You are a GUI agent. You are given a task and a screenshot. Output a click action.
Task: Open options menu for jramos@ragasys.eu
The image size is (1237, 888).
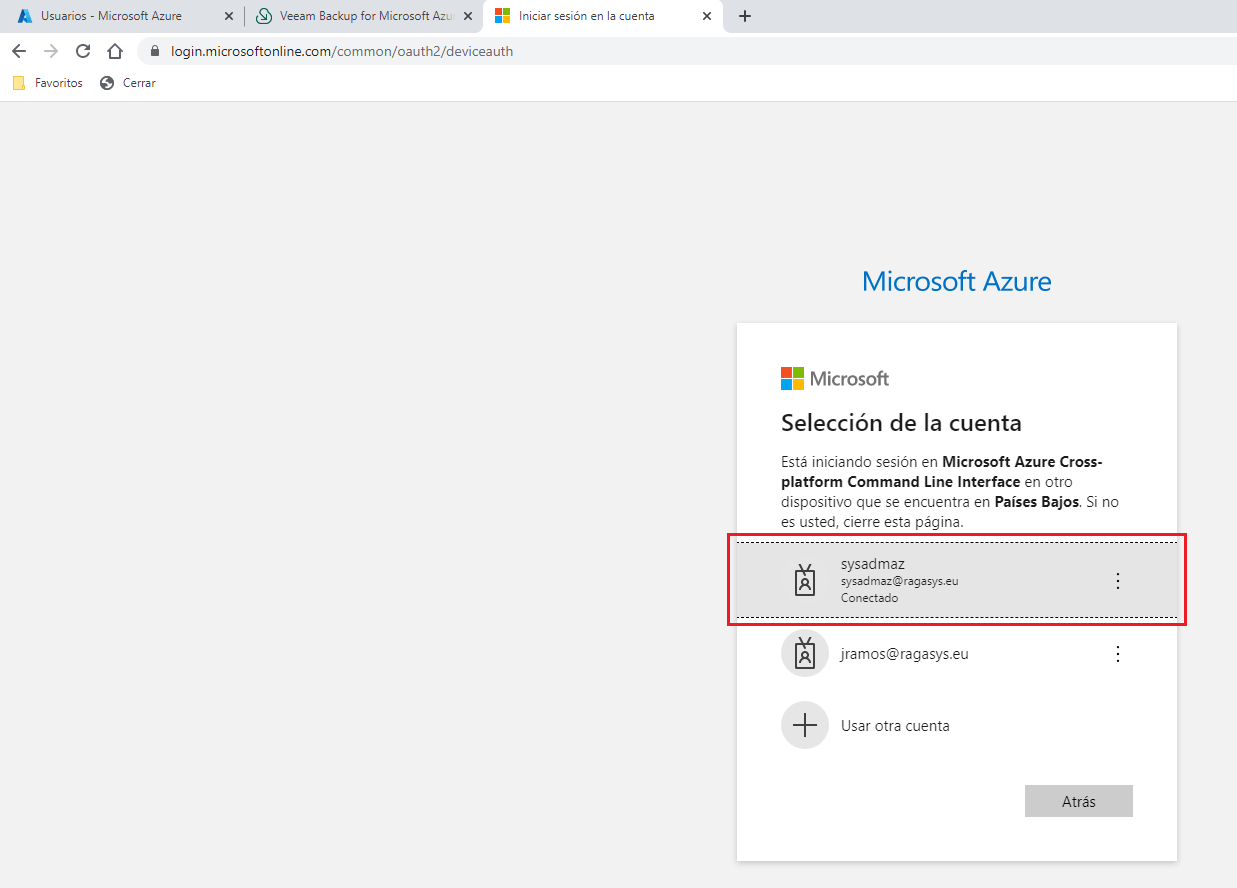point(1118,654)
